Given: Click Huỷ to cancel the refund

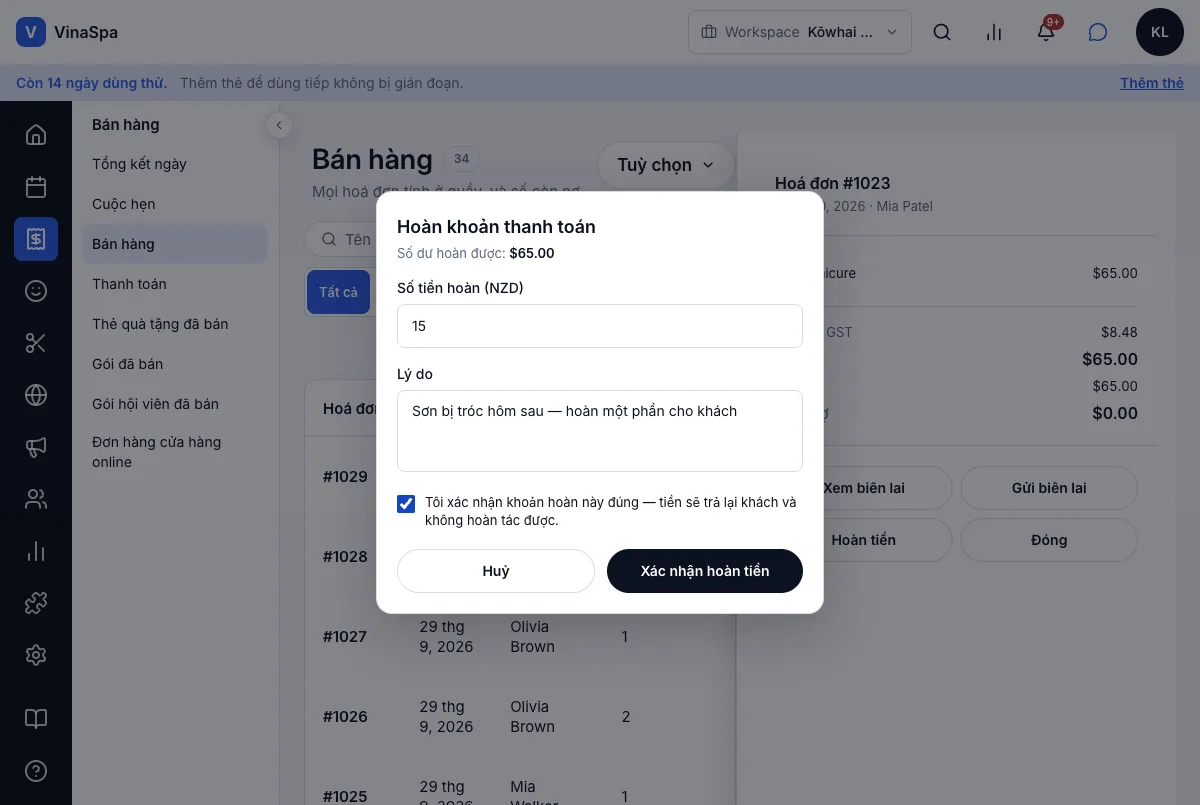Looking at the screenshot, I should (496, 571).
